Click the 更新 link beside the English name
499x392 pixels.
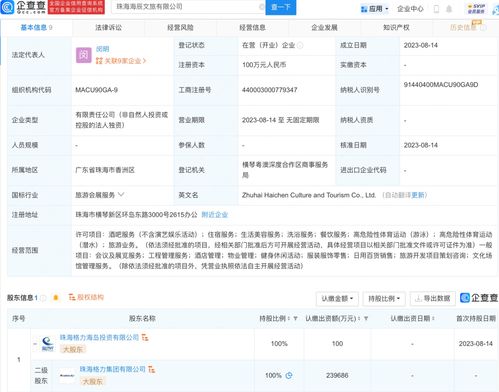pyautogui.click(x=418, y=195)
